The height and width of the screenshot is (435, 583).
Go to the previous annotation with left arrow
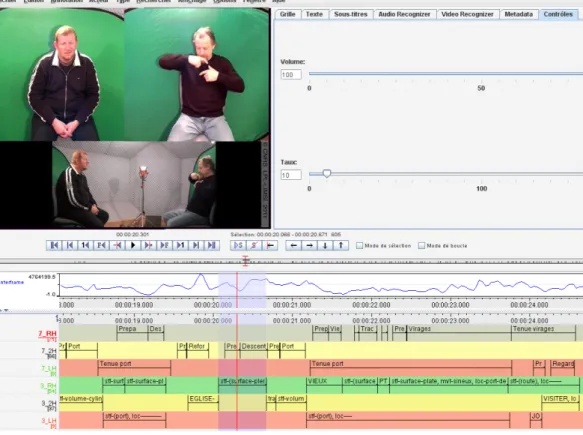pos(293,245)
